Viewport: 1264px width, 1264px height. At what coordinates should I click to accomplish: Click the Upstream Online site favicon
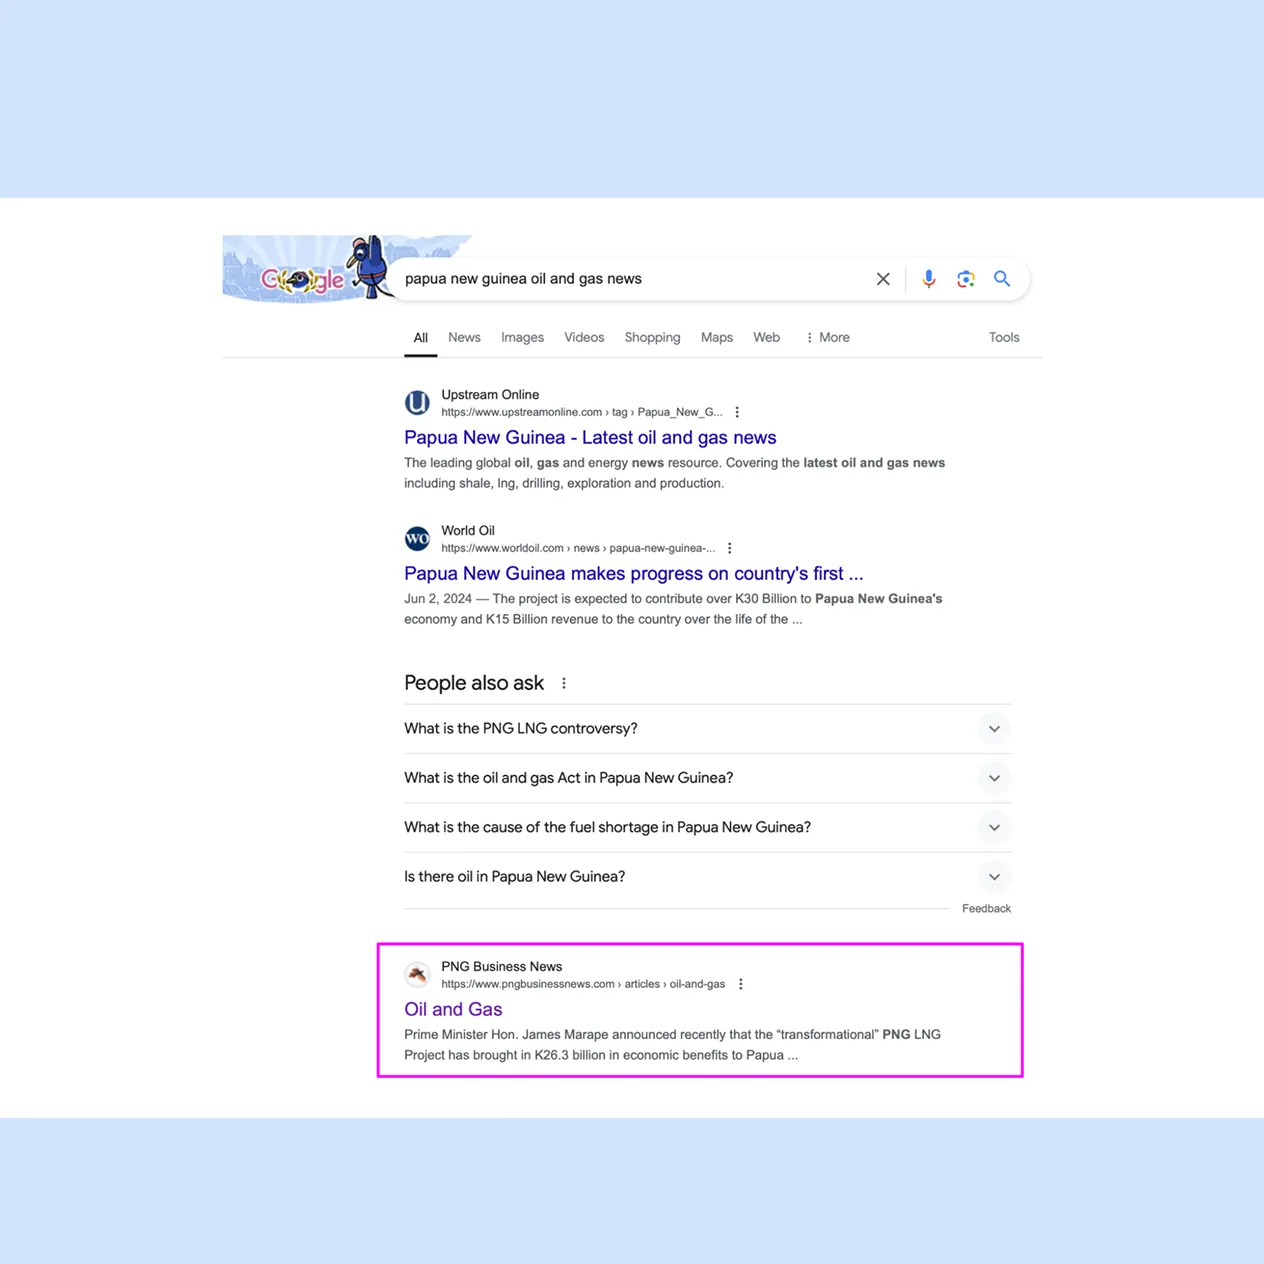[x=417, y=403]
